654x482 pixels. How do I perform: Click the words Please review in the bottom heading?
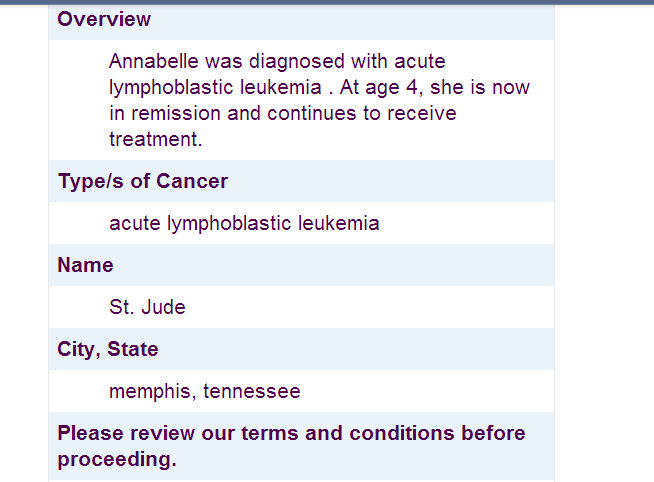126,433
